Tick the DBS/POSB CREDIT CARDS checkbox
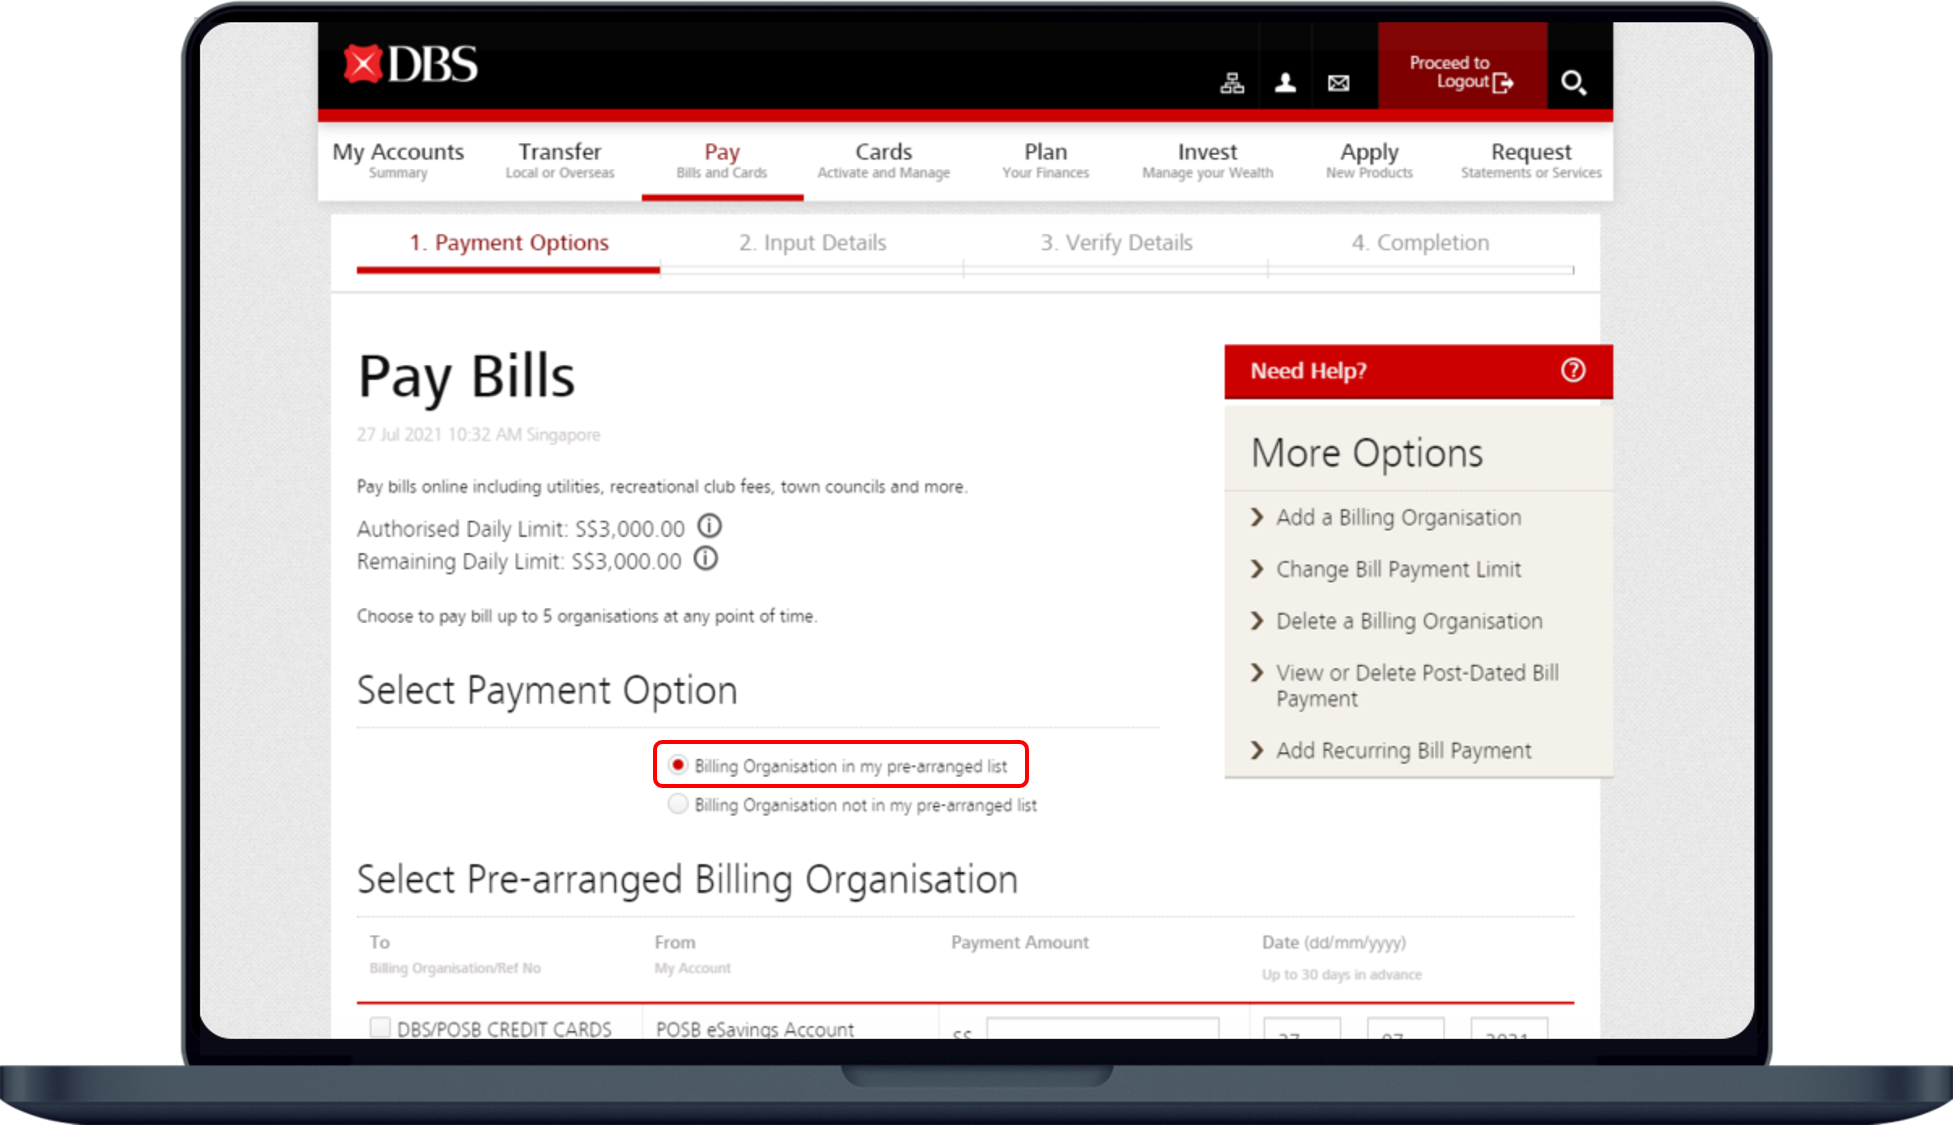This screenshot has width=1953, height=1125. (x=380, y=1027)
